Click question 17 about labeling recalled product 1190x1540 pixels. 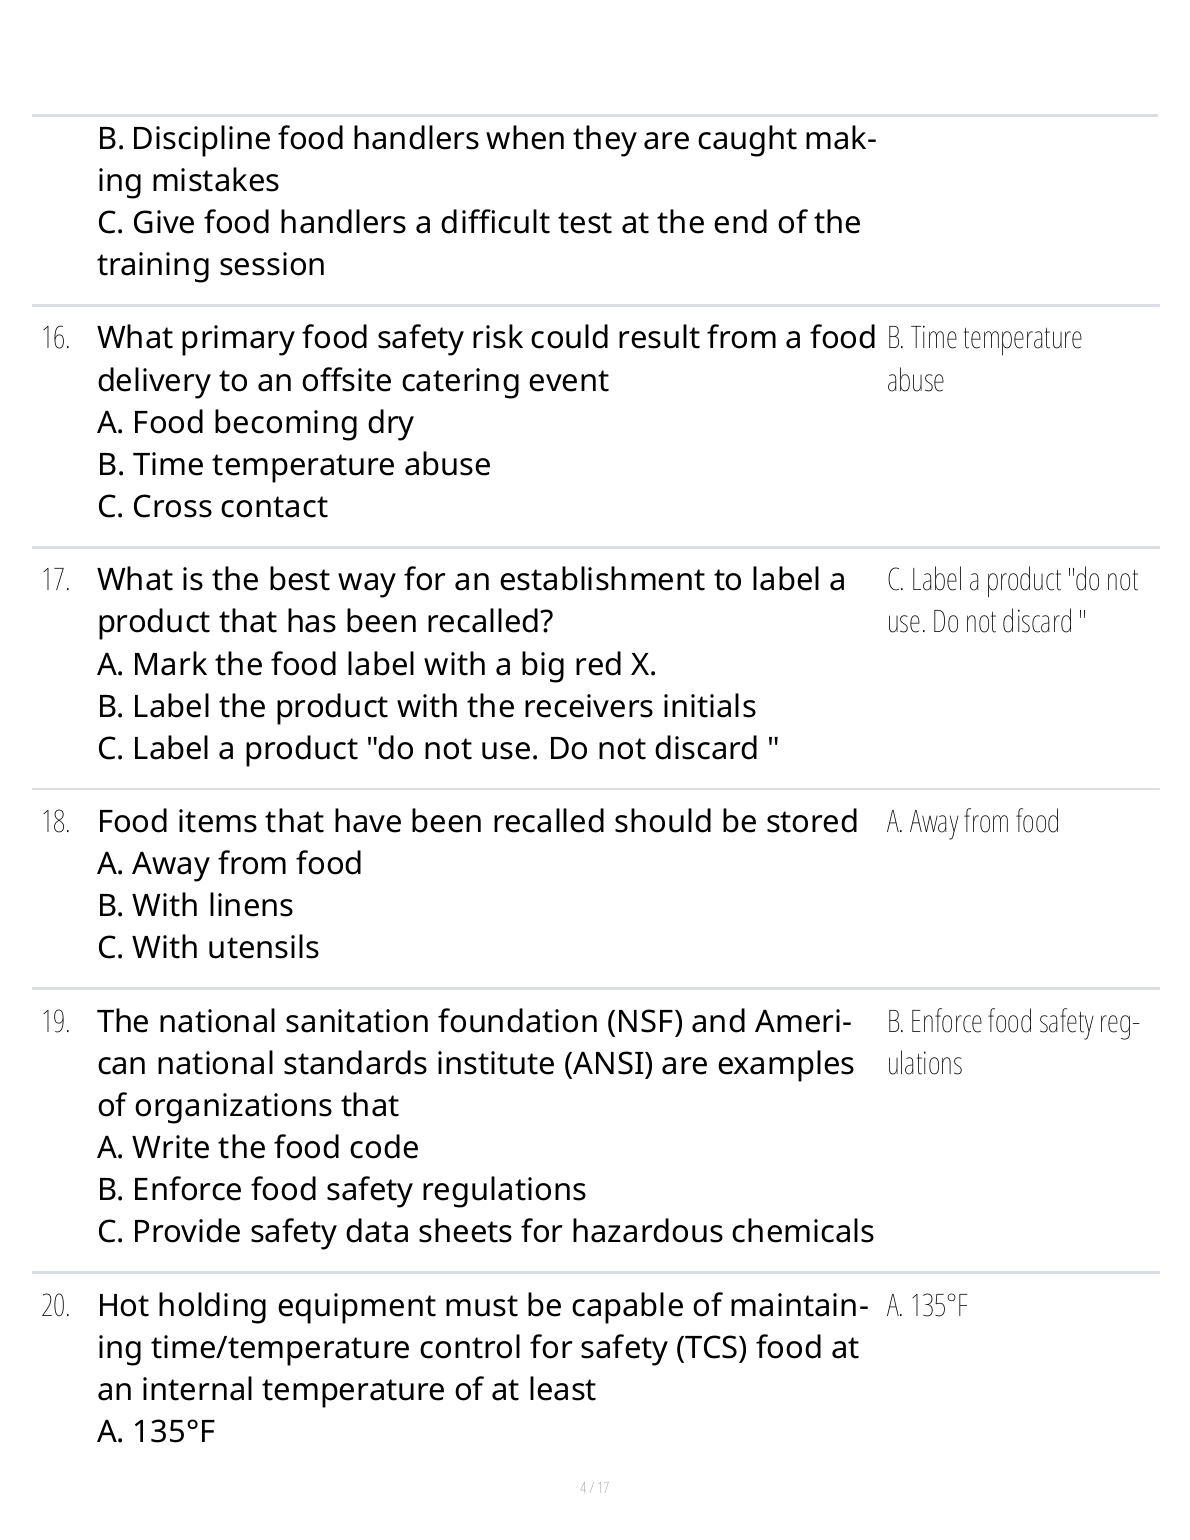pyautogui.click(x=471, y=601)
